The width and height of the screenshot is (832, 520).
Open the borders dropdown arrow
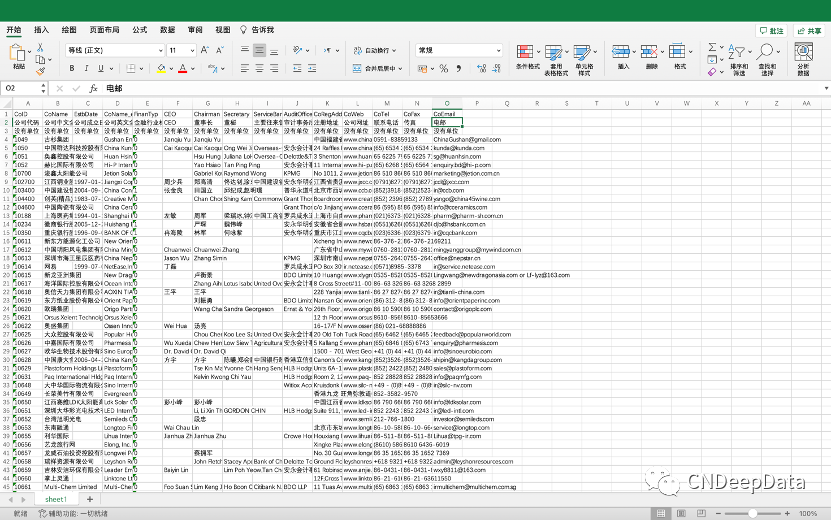point(142,68)
